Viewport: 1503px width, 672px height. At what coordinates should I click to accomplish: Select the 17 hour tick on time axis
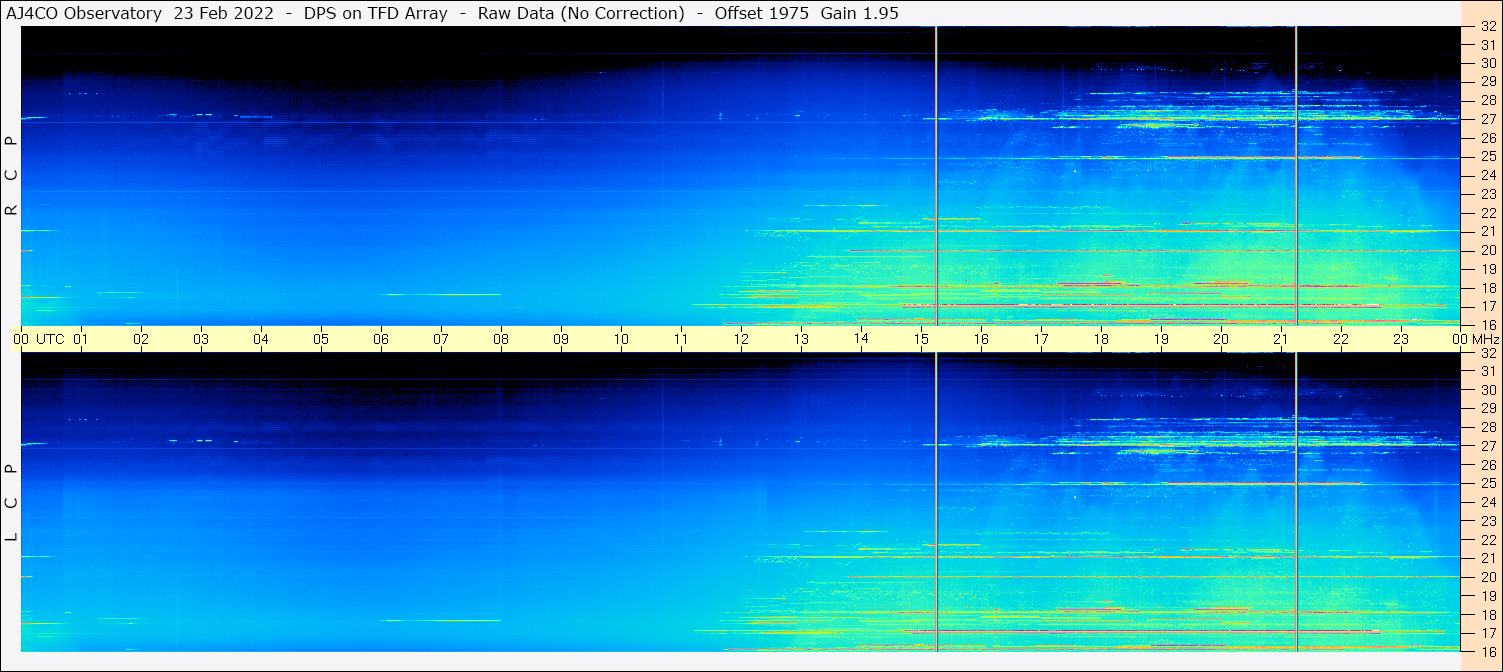(x=1041, y=339)
